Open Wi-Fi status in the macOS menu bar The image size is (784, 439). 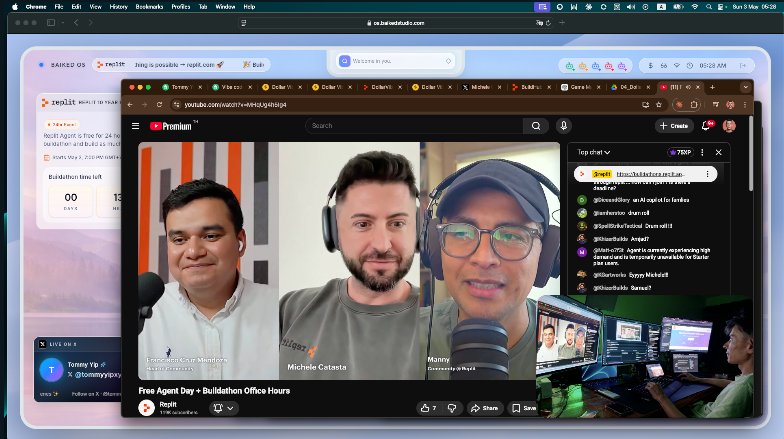[694, 7]
